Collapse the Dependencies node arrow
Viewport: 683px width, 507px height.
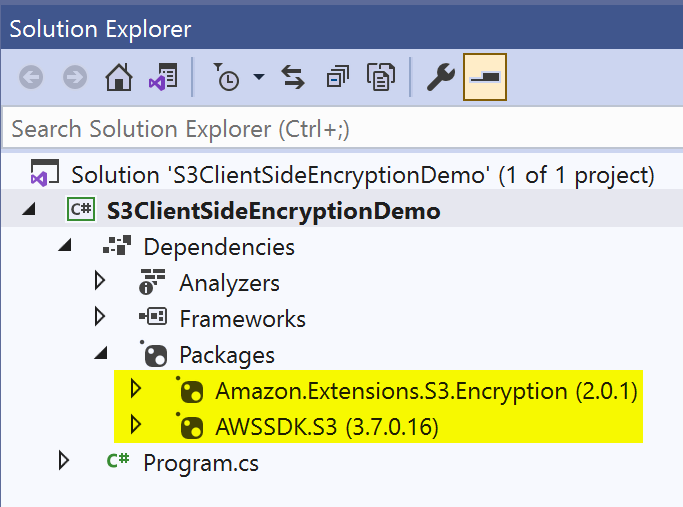(66, 247)
